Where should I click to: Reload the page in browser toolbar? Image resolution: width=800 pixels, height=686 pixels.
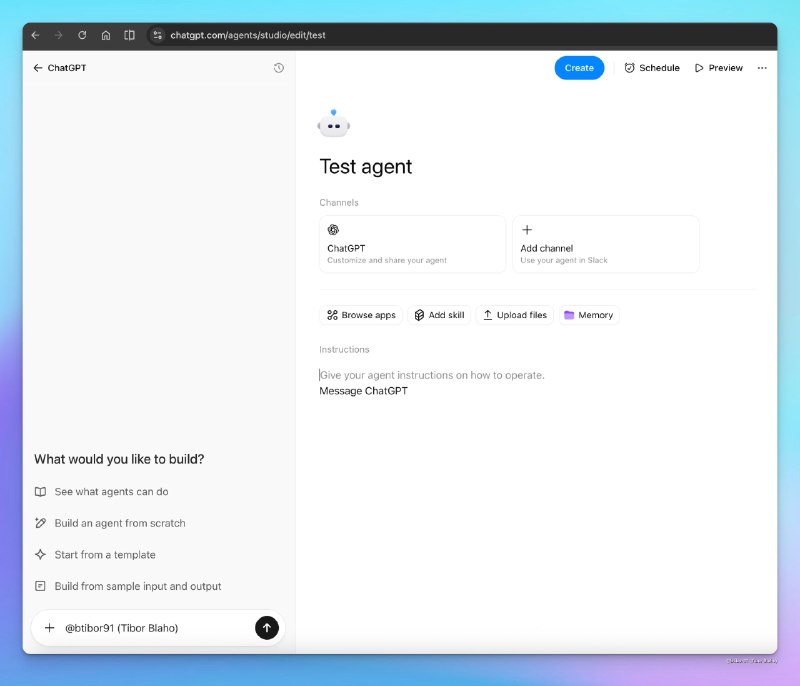pyautogui.click(x=82, y=35)
